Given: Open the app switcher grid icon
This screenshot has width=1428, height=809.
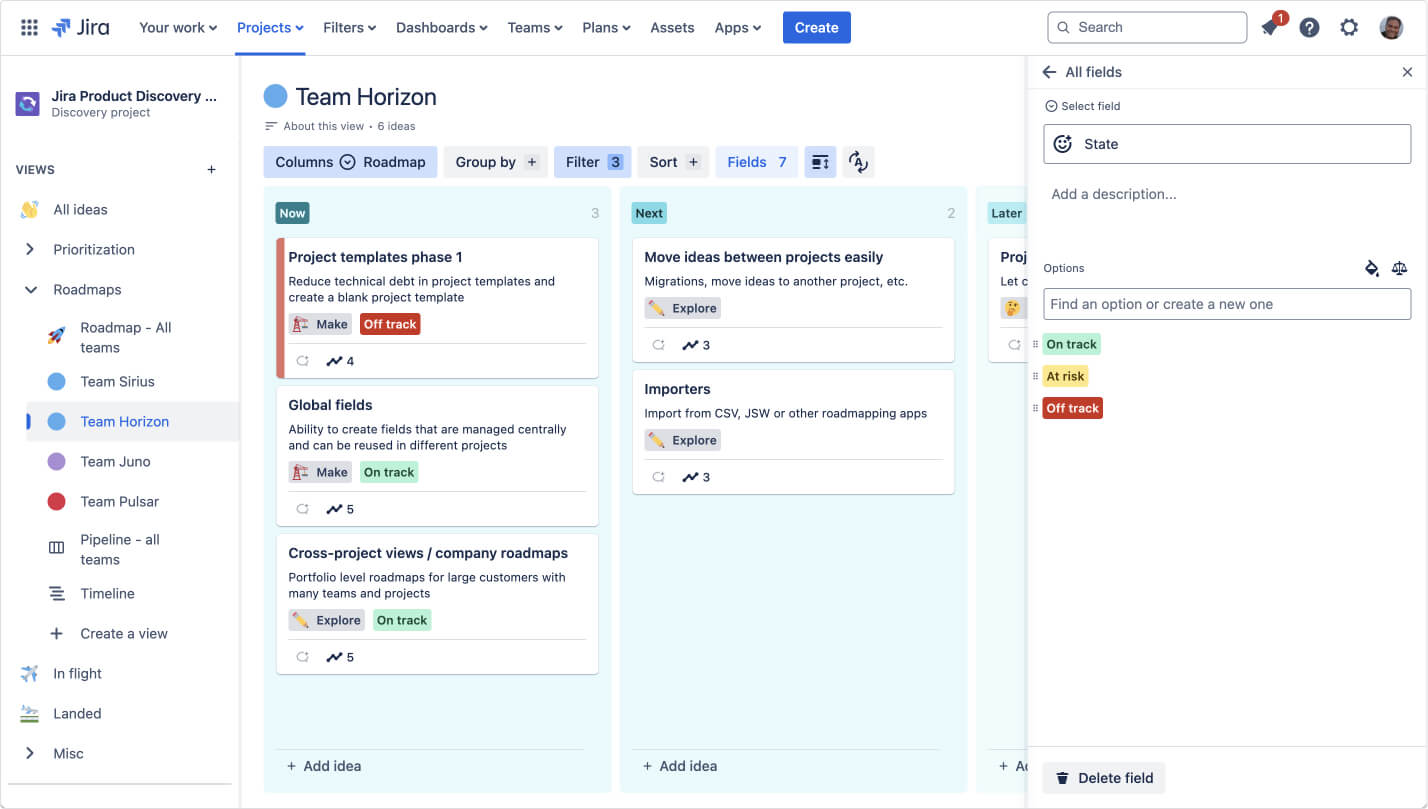Looking at the screenshot, I should click(x=27, y=27).
